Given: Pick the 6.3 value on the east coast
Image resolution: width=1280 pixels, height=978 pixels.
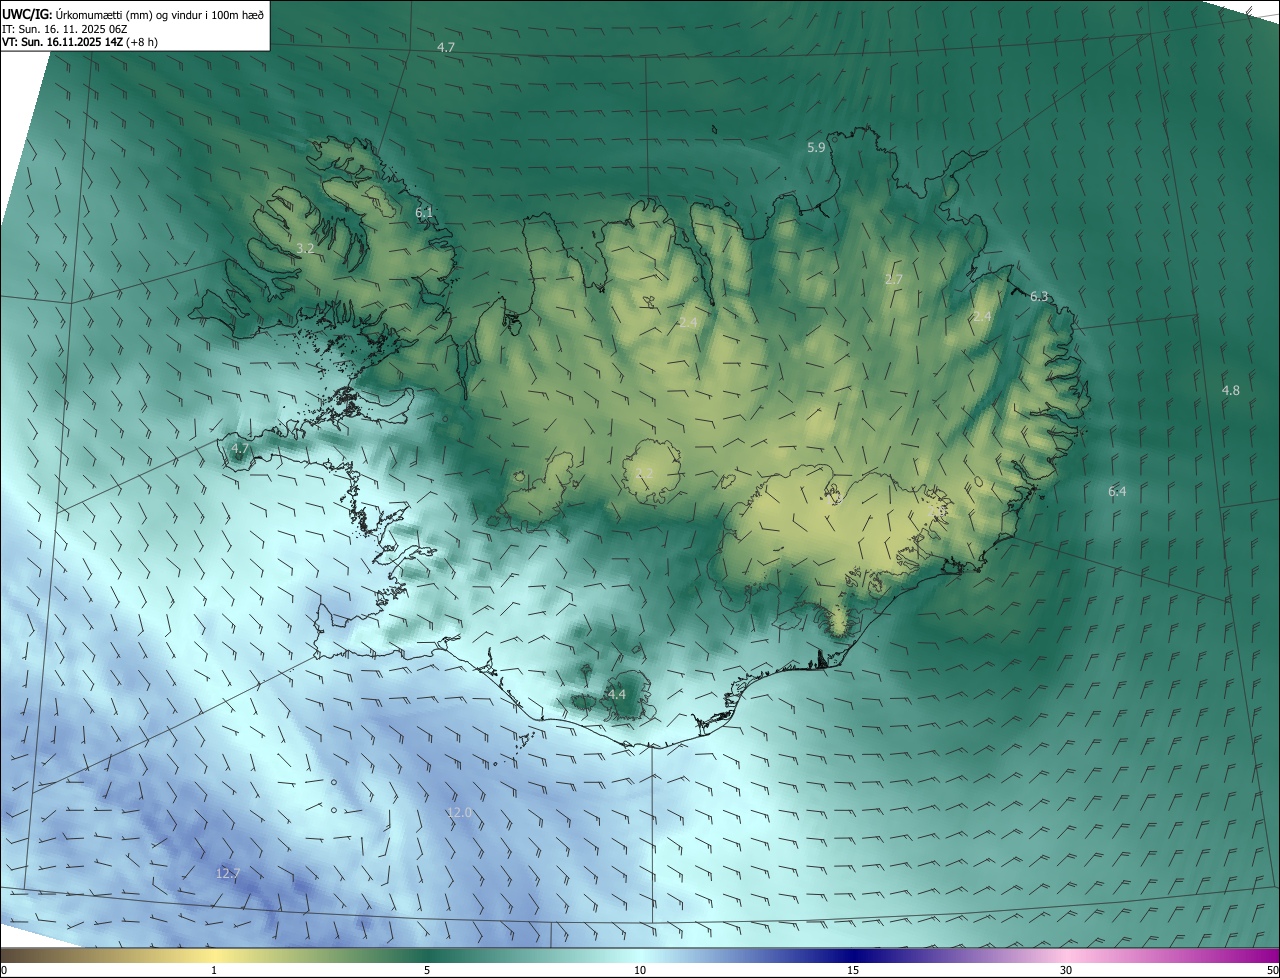Looking at the screenshot, I should pyautogui.click(x=1039, y=296).
